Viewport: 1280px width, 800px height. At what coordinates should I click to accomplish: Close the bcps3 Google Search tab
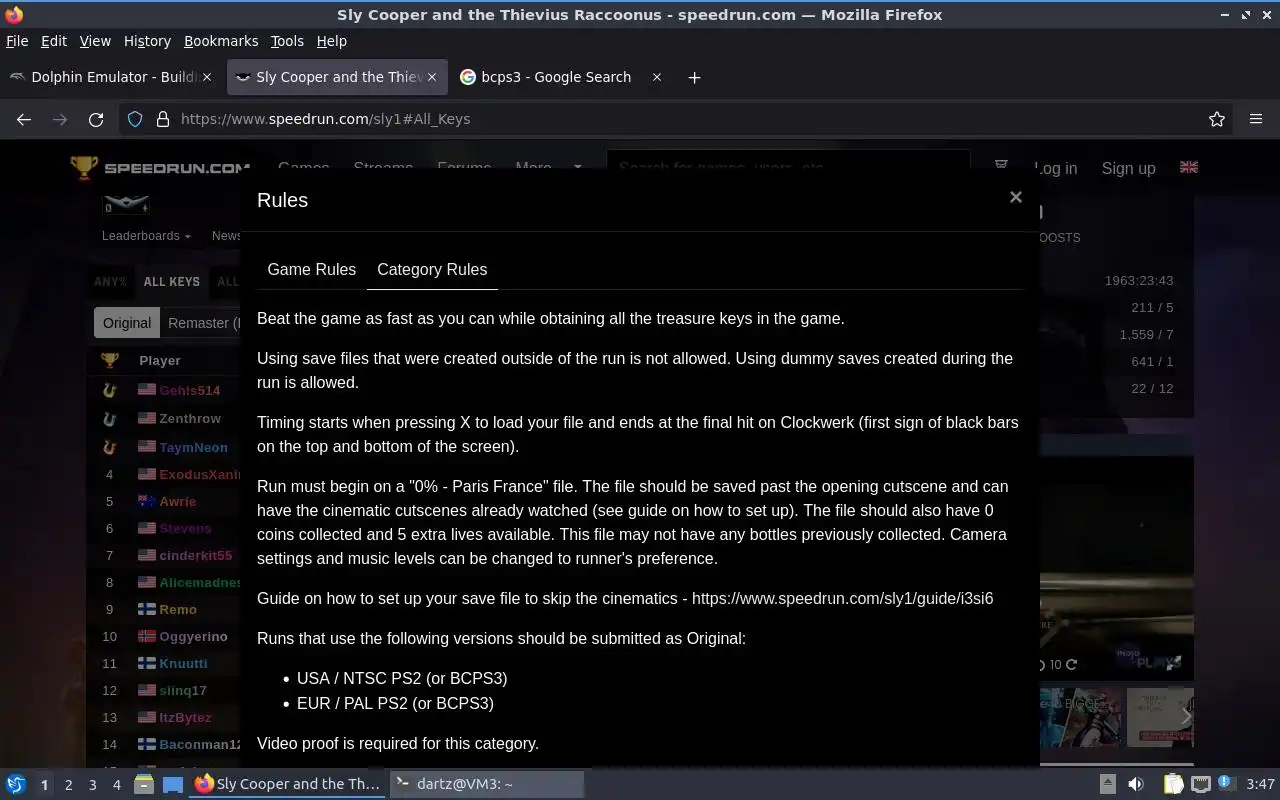(656, 77)
